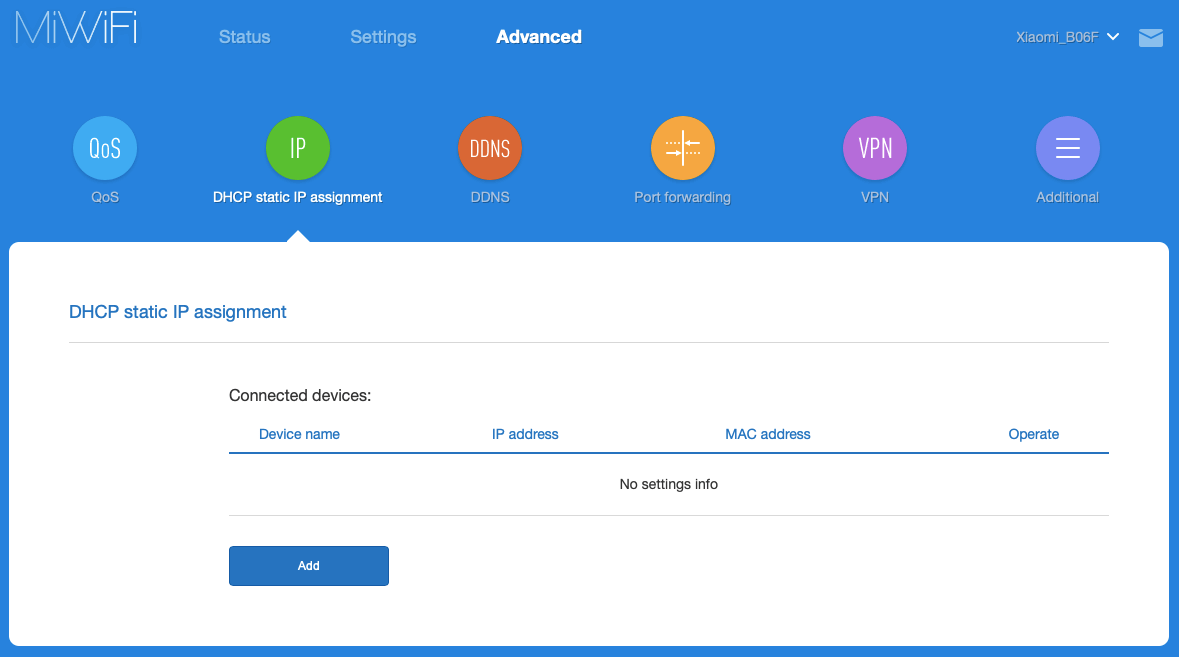Click the 'Connected devices:' label
This screenshot has width=1179, height=657.
tap(300, 395)
